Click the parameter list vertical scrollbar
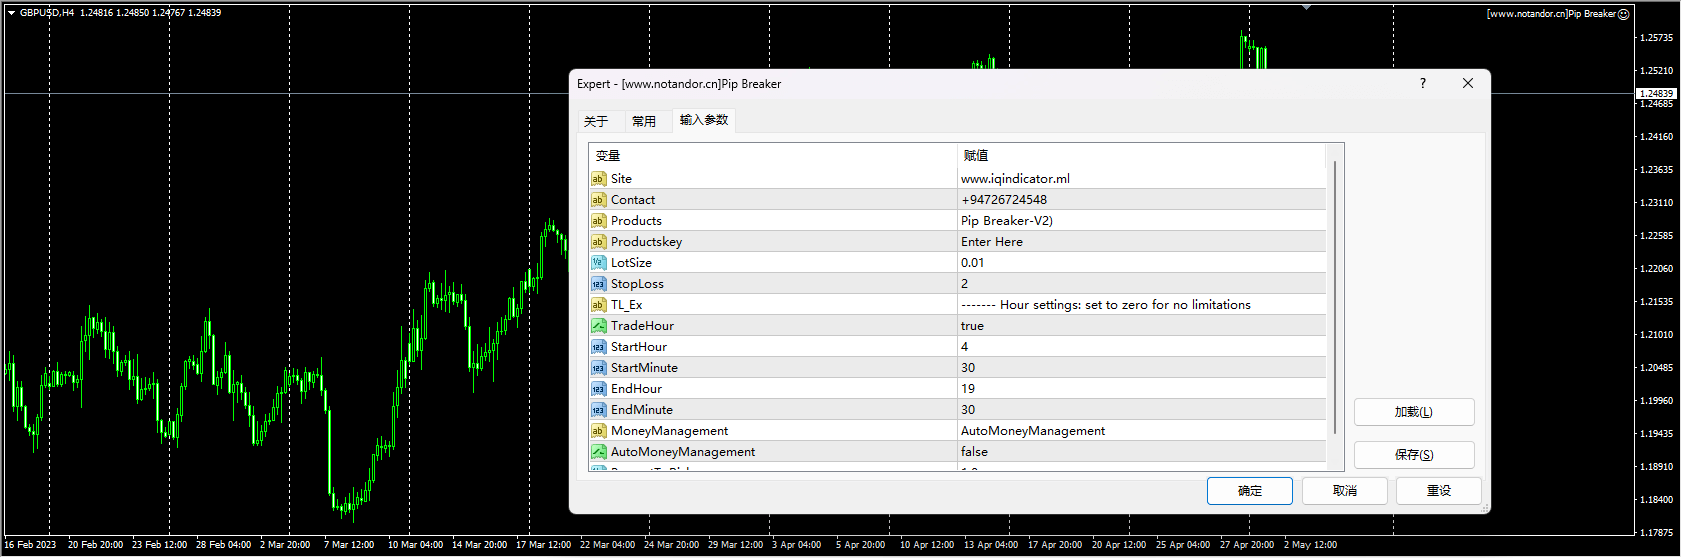This screenshot has width=1682, height=558. 1335,300
